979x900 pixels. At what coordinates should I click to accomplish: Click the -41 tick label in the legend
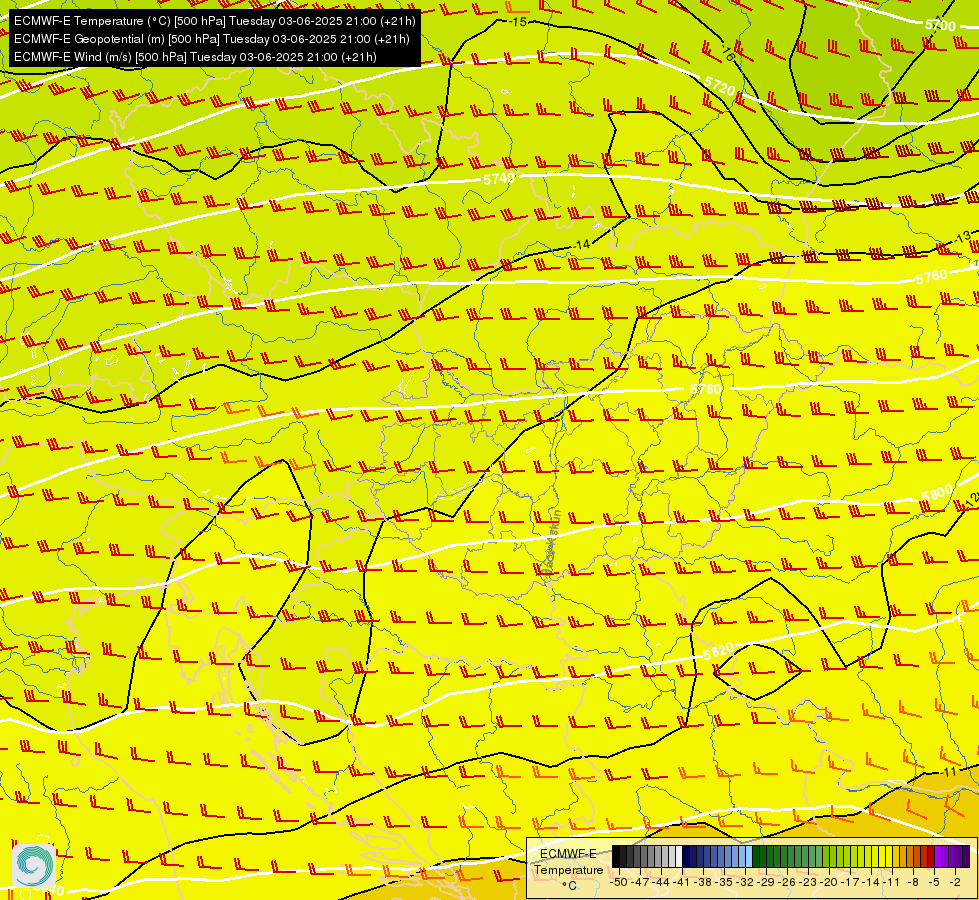coord(682,882)
